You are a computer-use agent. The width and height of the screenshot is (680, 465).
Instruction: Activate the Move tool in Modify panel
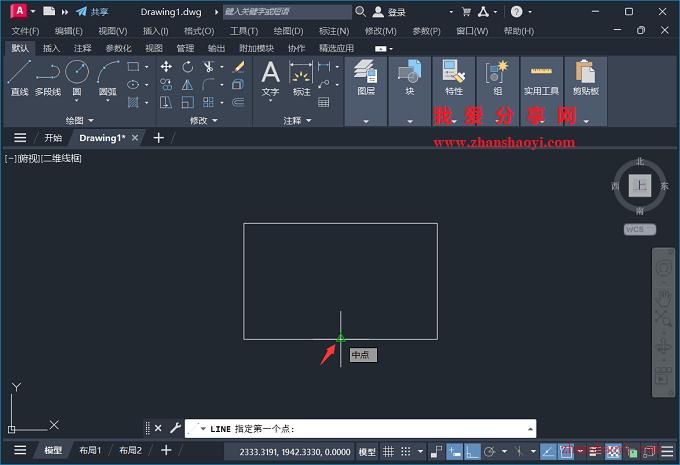166,66
